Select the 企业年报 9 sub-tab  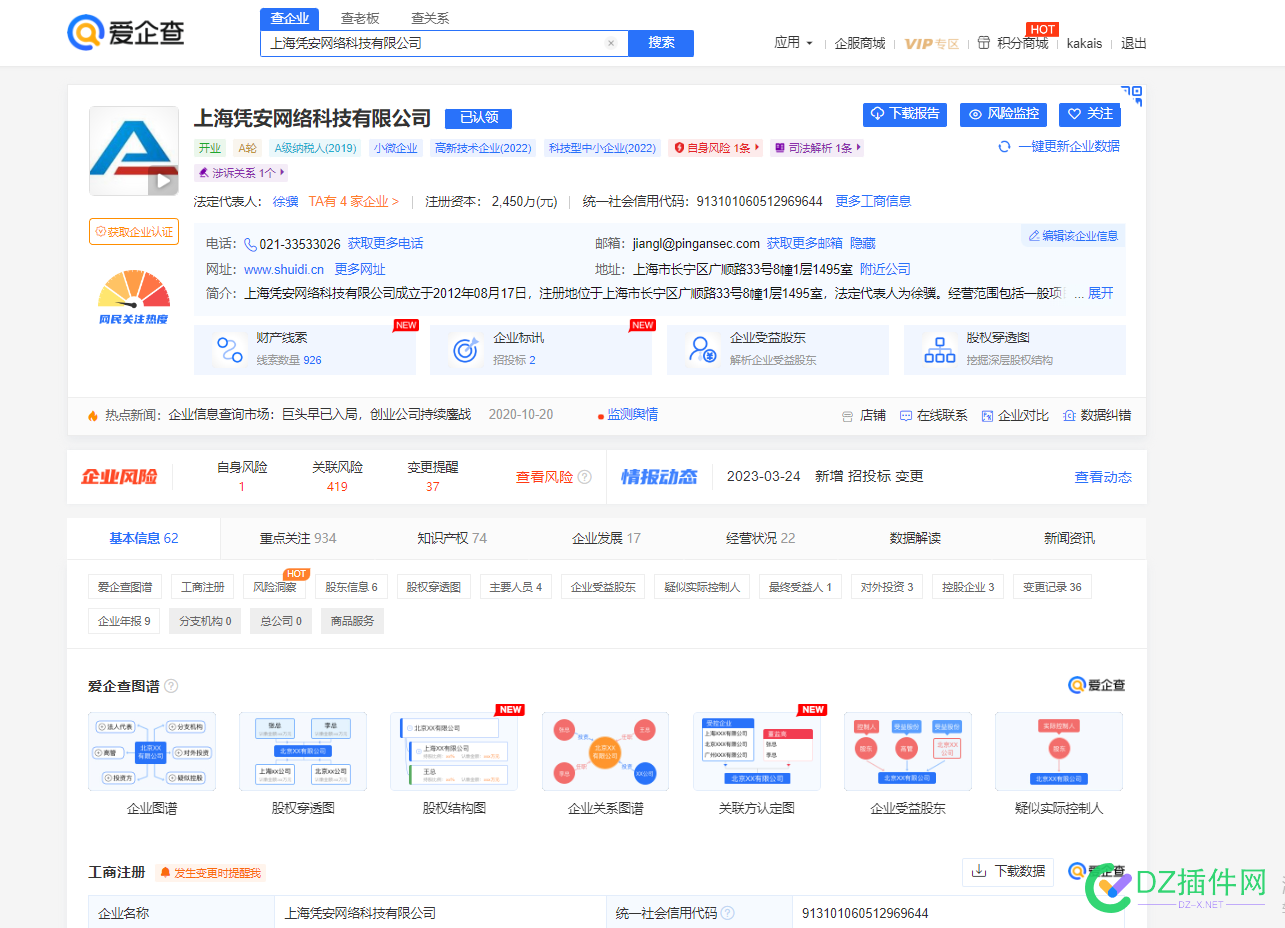coord(124,621)
